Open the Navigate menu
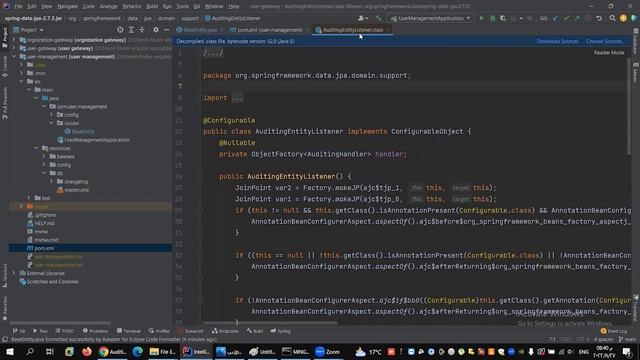640x360 pixels. [67, 7]
